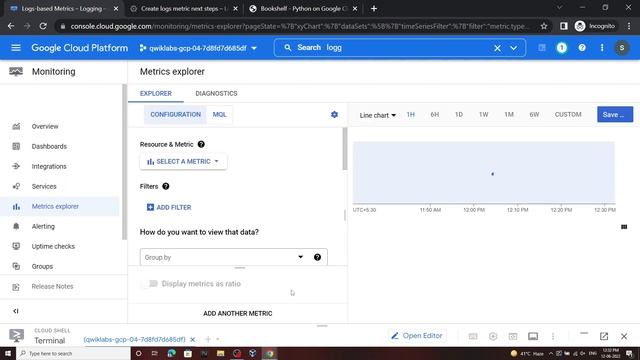Click the Google Cloud Platform logo
Image resolution: width=640 pixels, height=360 pixels.
pyautogui.click(x=80, y=48)
